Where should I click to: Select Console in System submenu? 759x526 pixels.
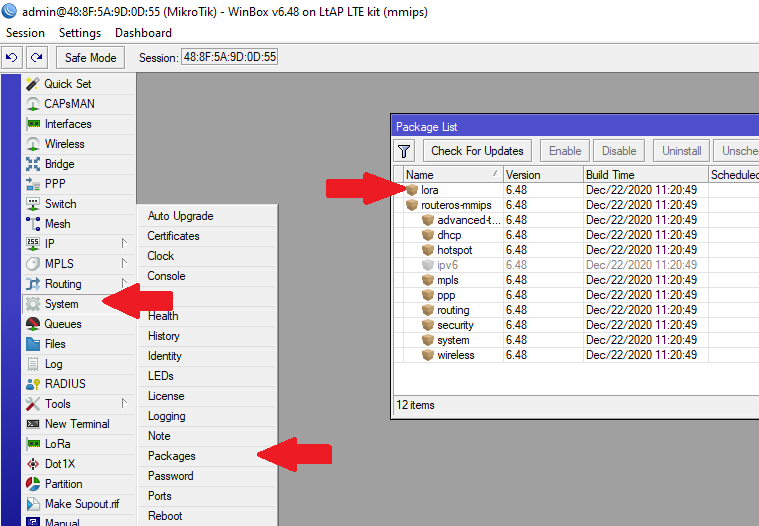coord(208,276)
